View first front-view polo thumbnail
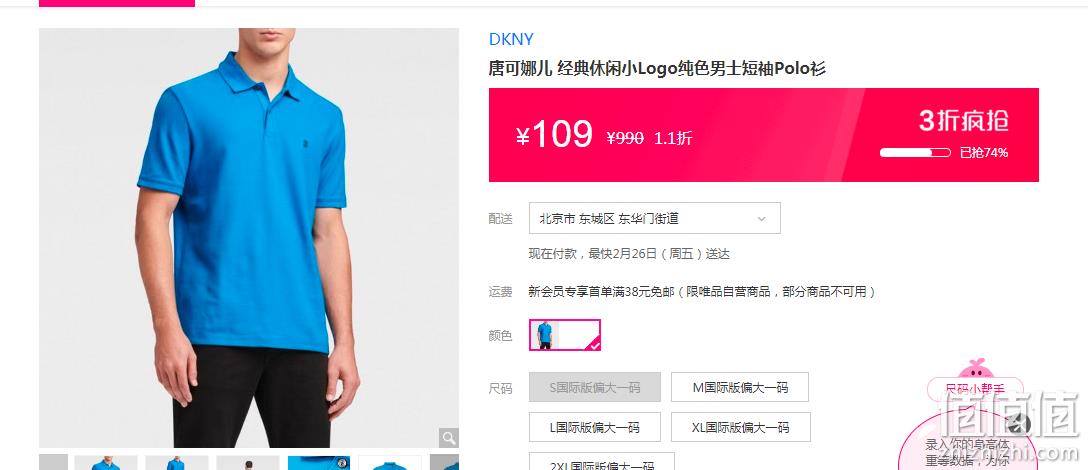Screen dimensions: 1088x470 pos(106,462)
